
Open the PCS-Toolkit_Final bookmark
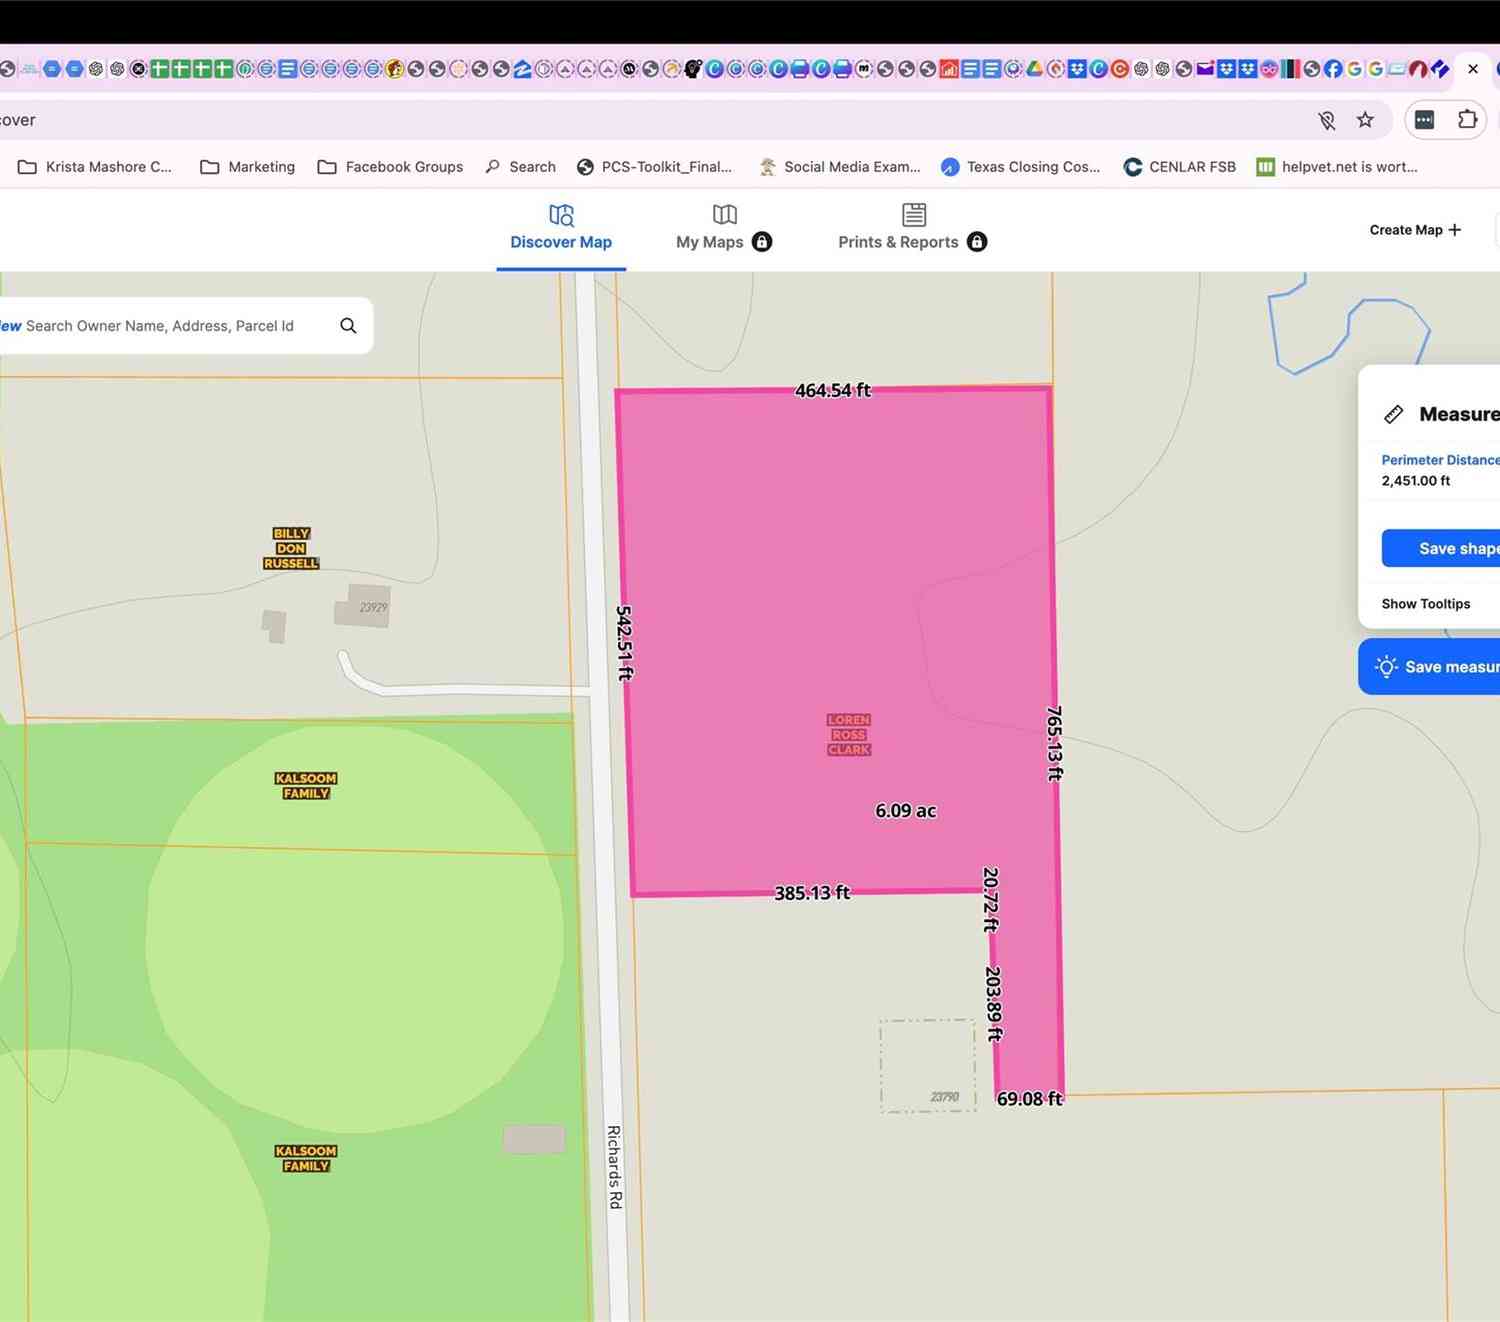(x=655, y=167)
